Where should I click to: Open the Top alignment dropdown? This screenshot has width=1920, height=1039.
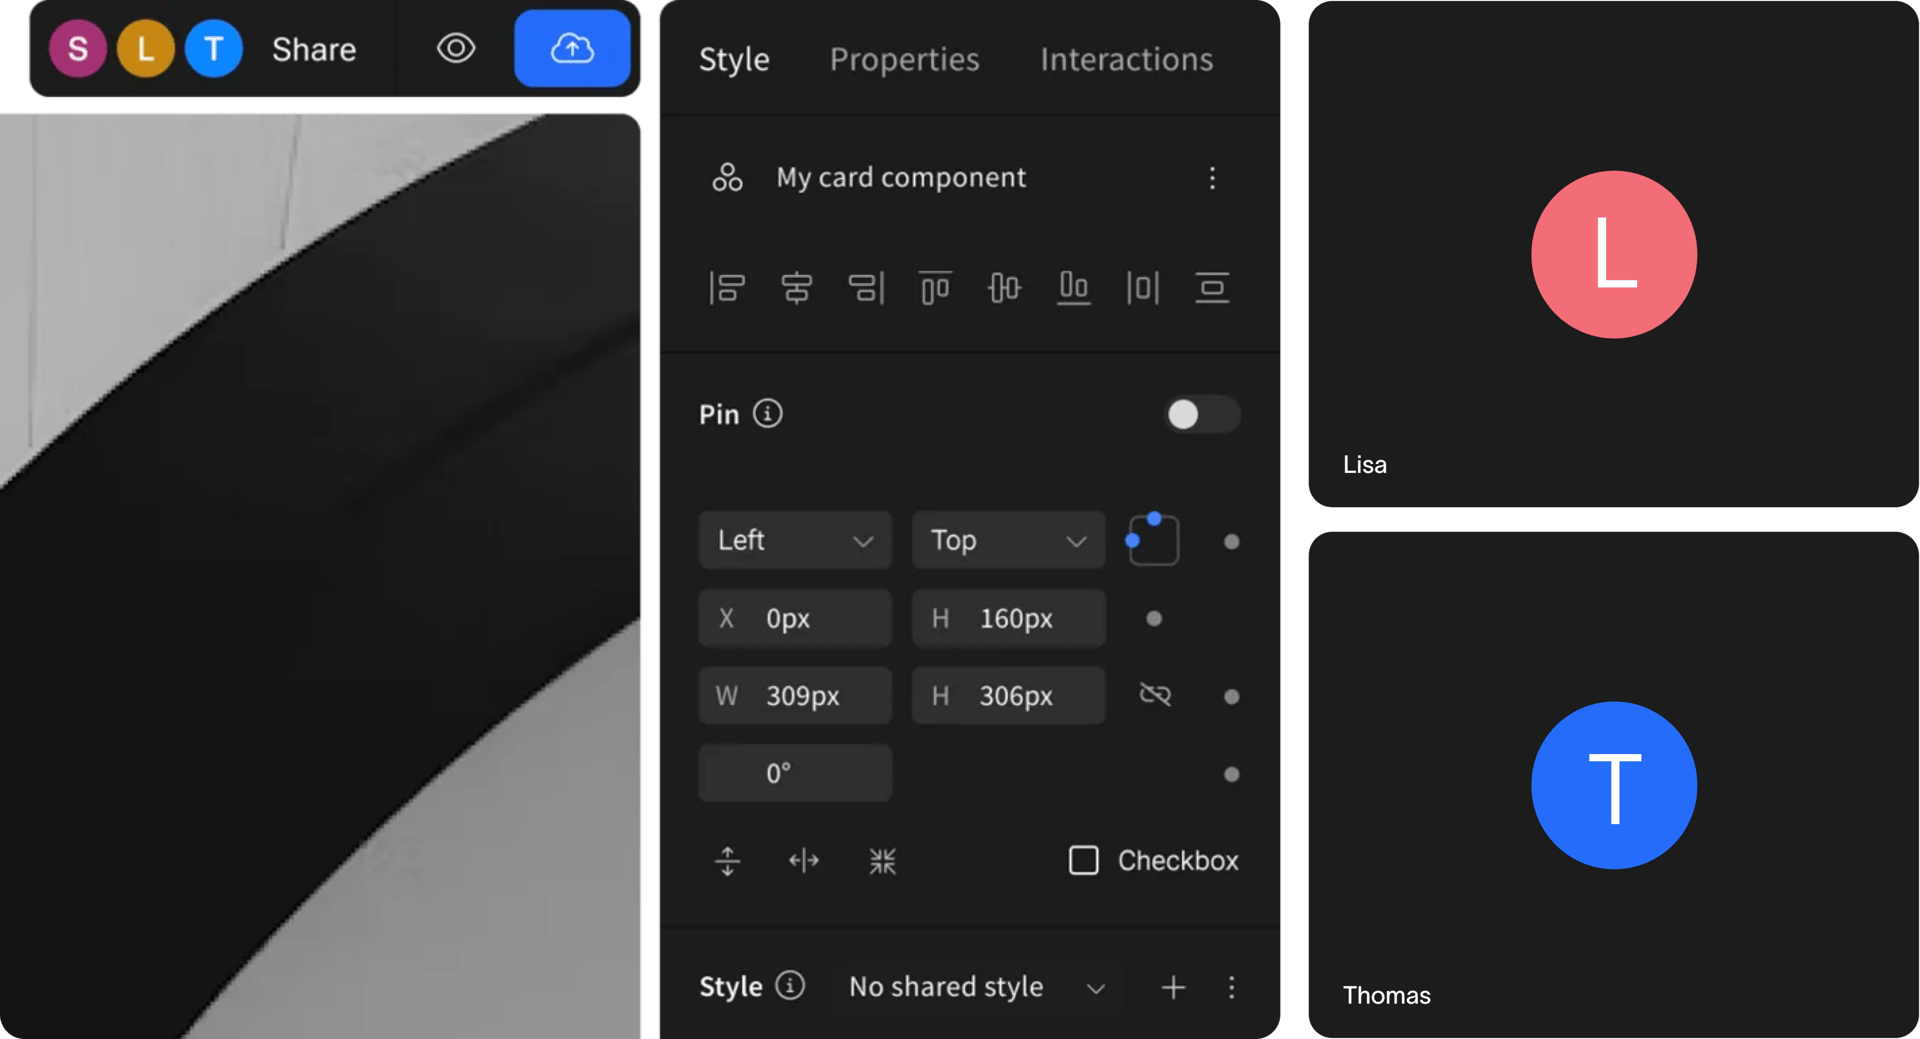point(1008,540)
